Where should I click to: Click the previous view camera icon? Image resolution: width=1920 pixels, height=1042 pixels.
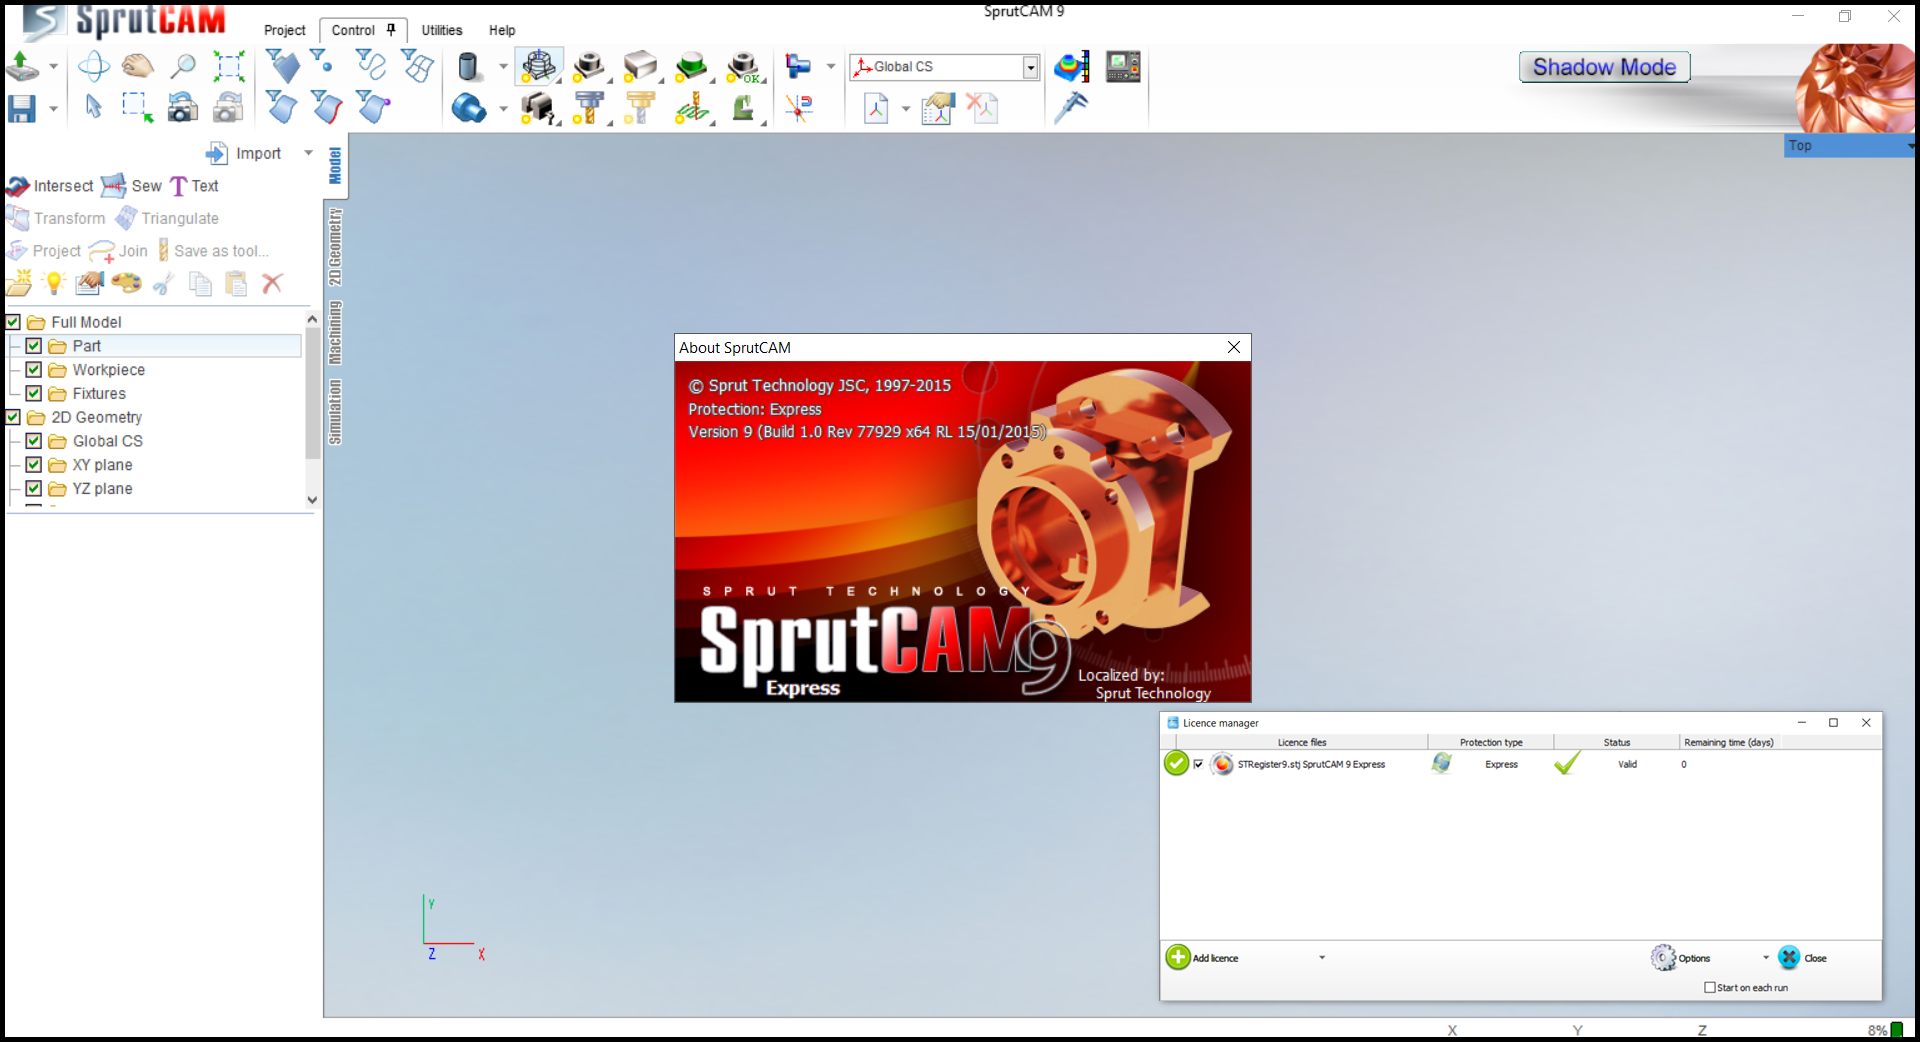click(x=182, y=107)
